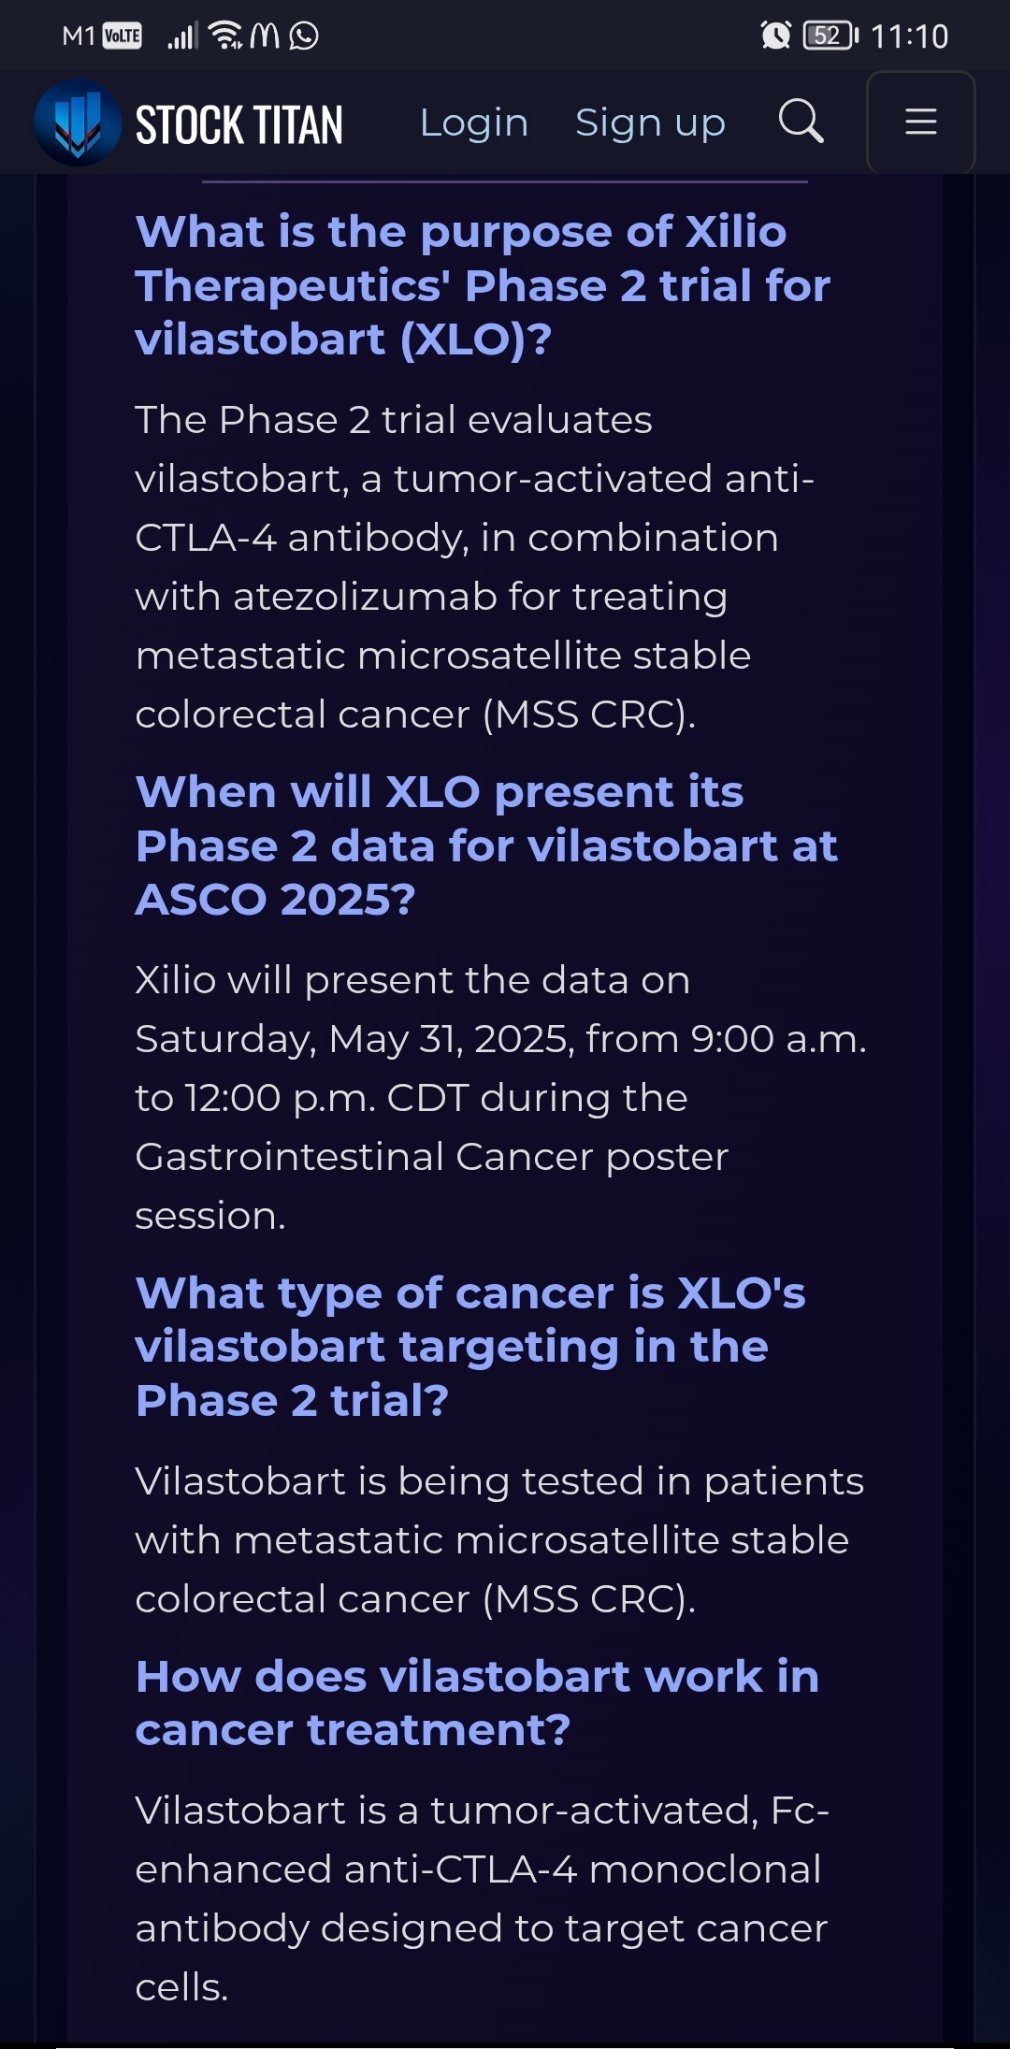
Task: Open the Sign up link
Action: [x=650, y=123]
